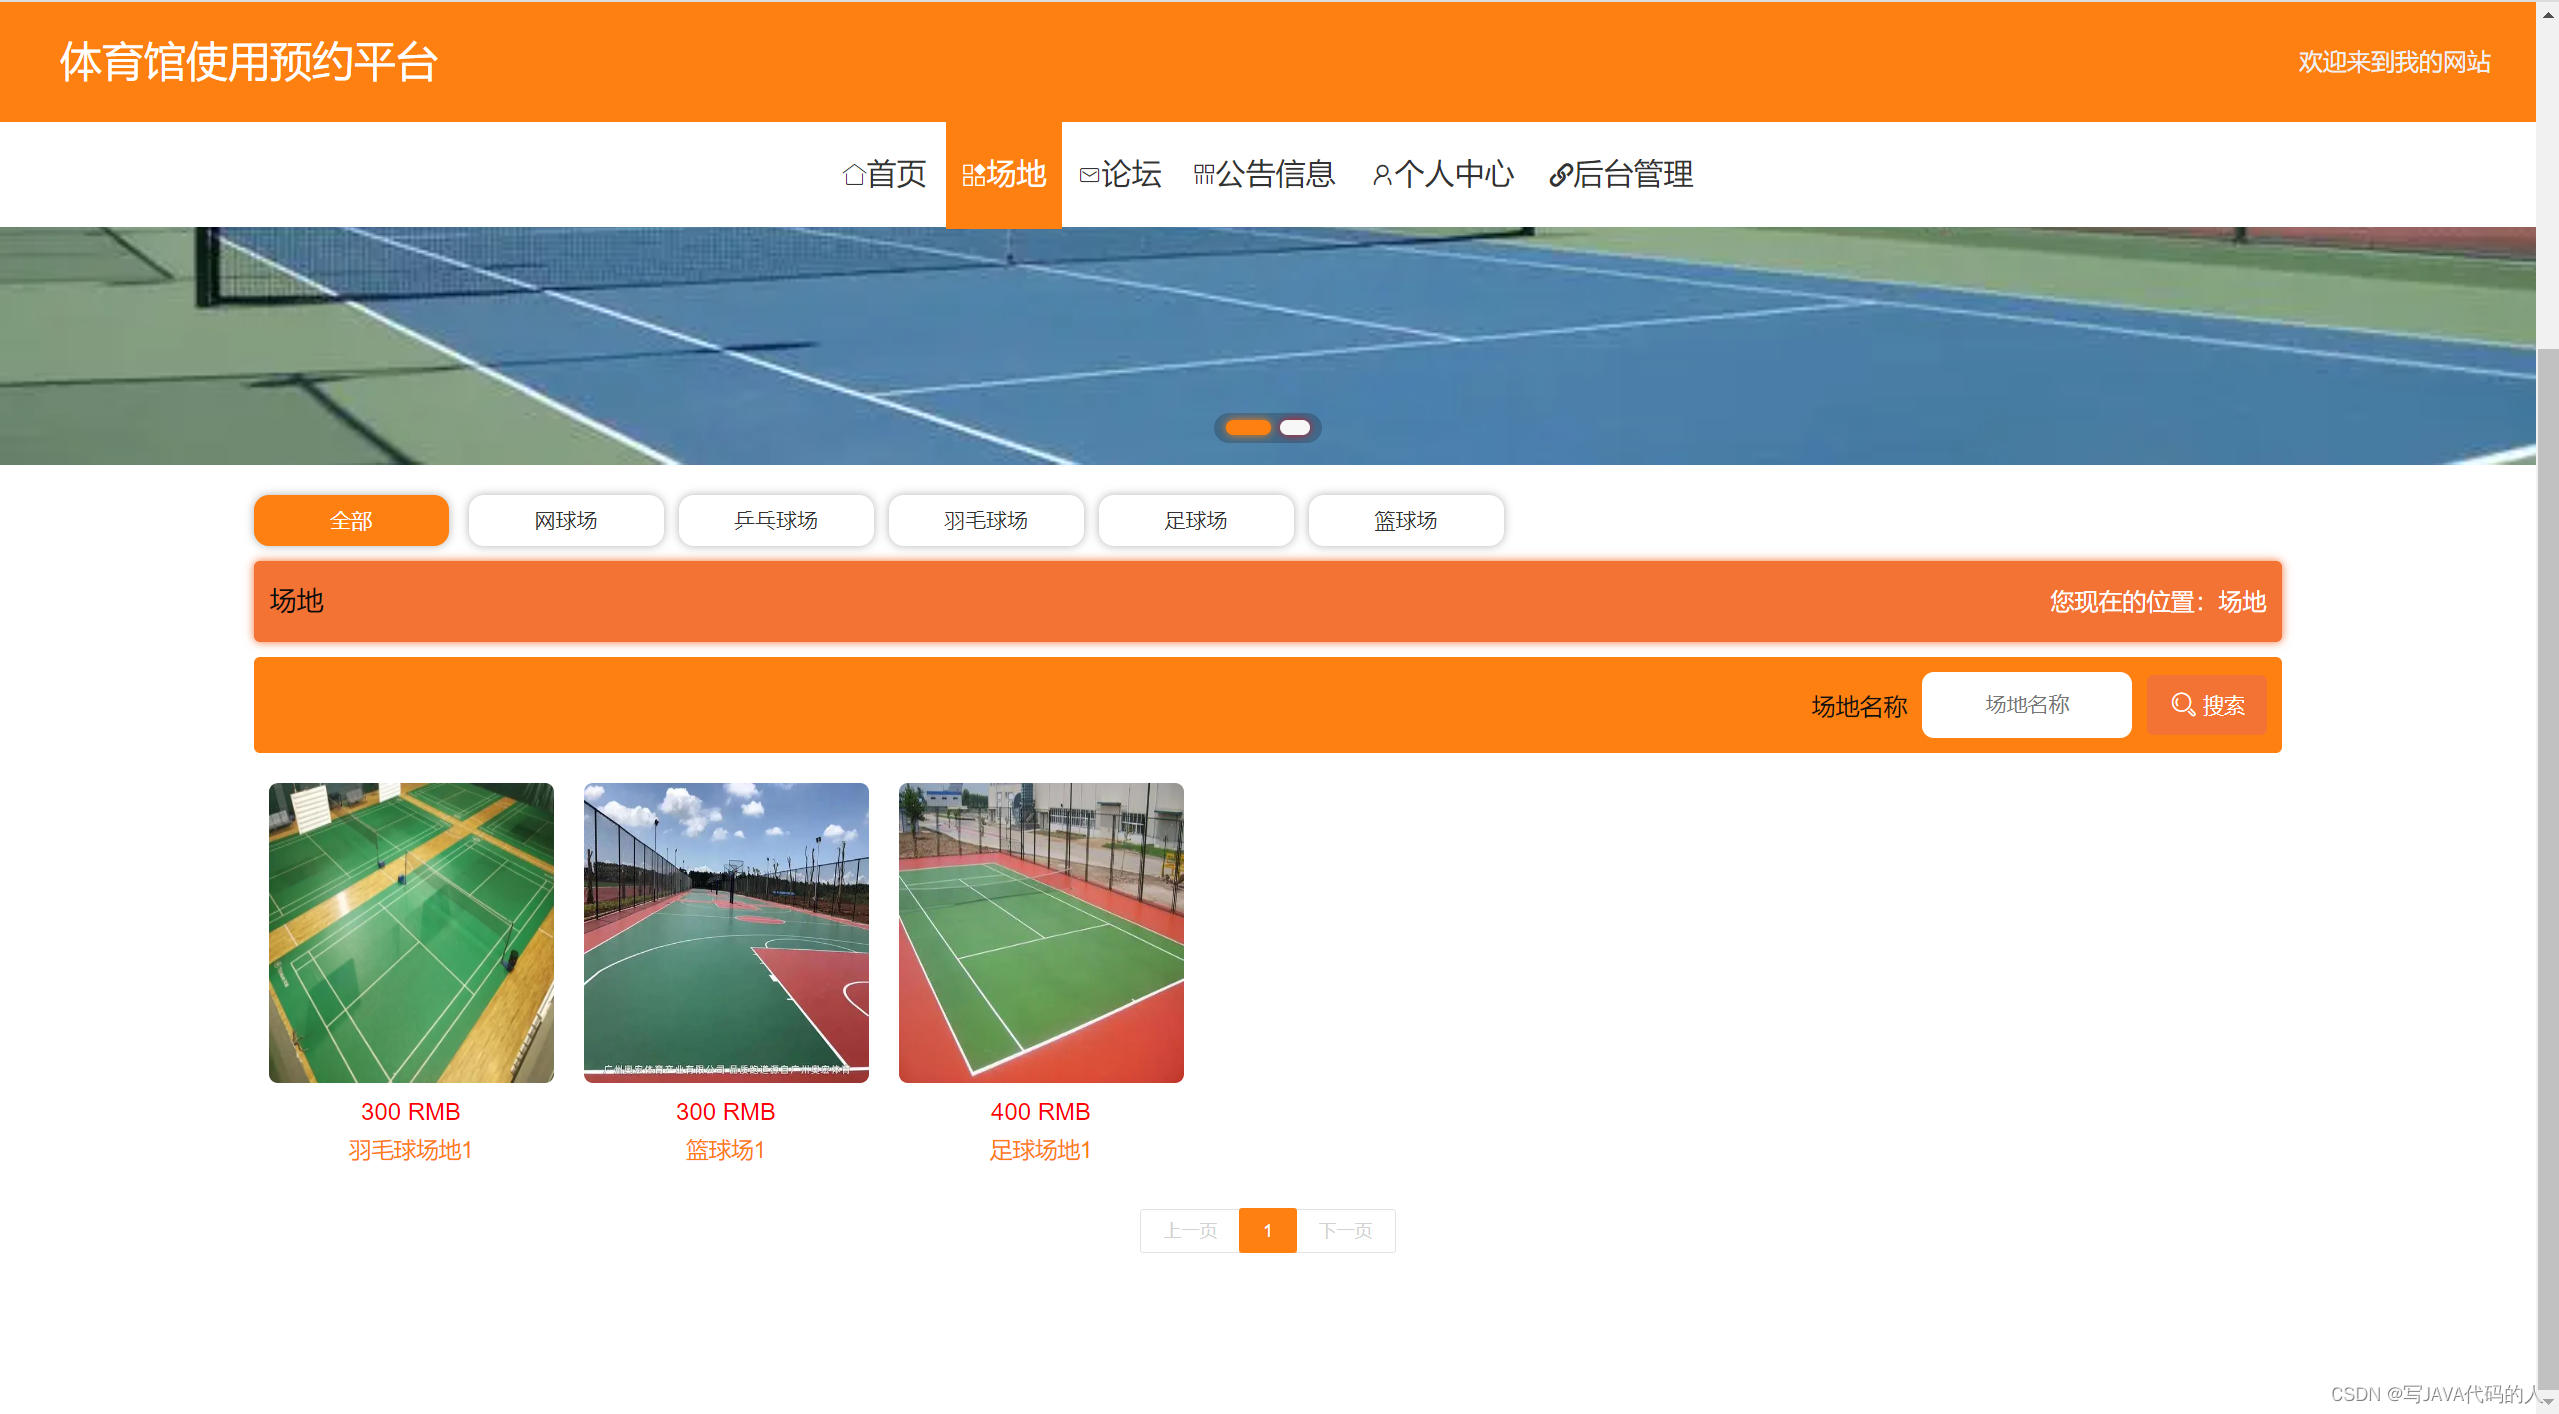Screen dimensions: 2559x1414
Task: Select the orange first carousel indicator
Action: point(1247,428)
